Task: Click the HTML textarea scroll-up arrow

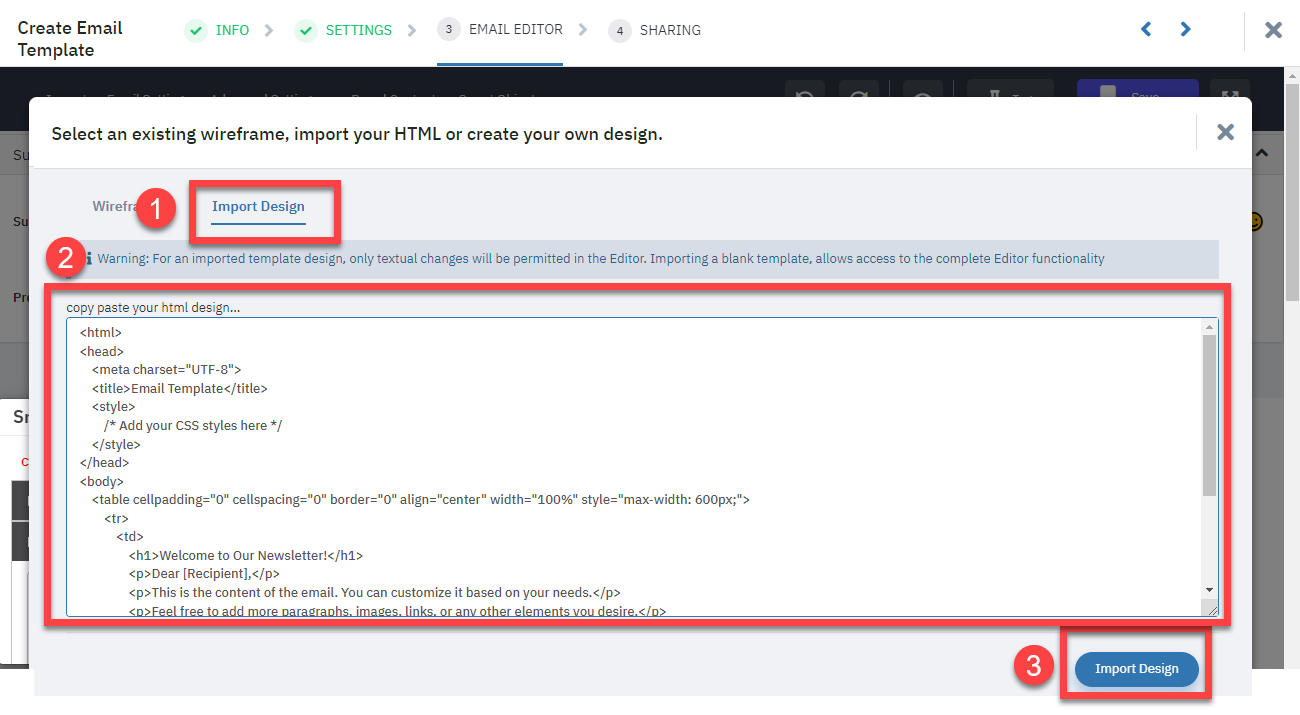Action: point(1210,327)
